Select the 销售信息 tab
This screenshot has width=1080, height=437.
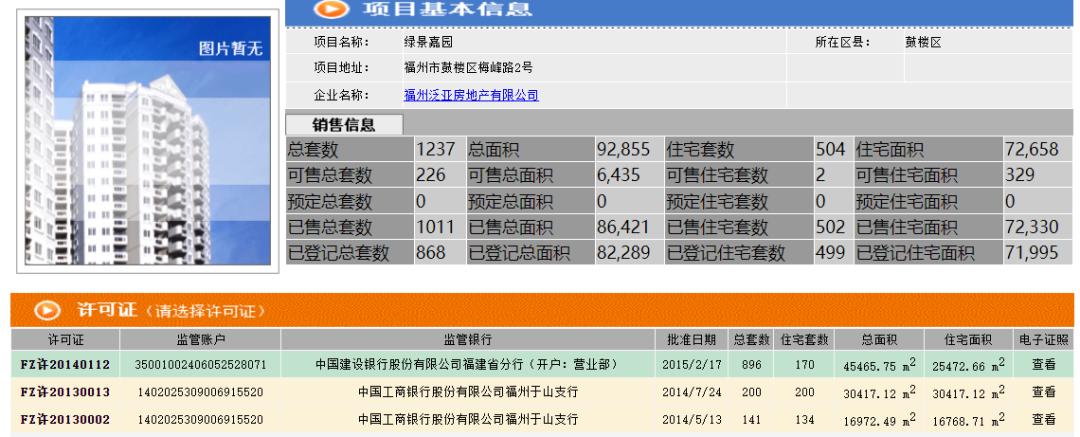[345, 124]
